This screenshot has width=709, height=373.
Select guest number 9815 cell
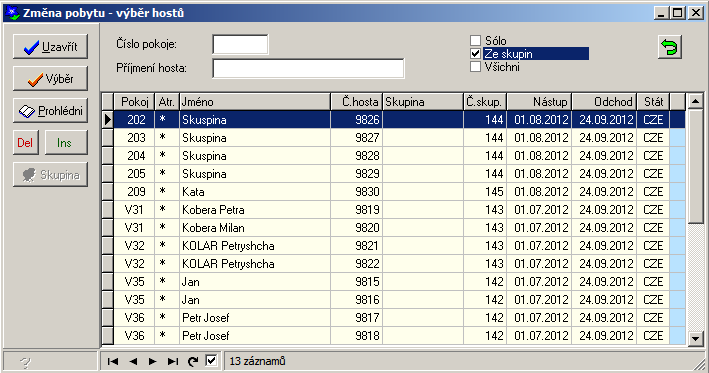coord(357,282)
